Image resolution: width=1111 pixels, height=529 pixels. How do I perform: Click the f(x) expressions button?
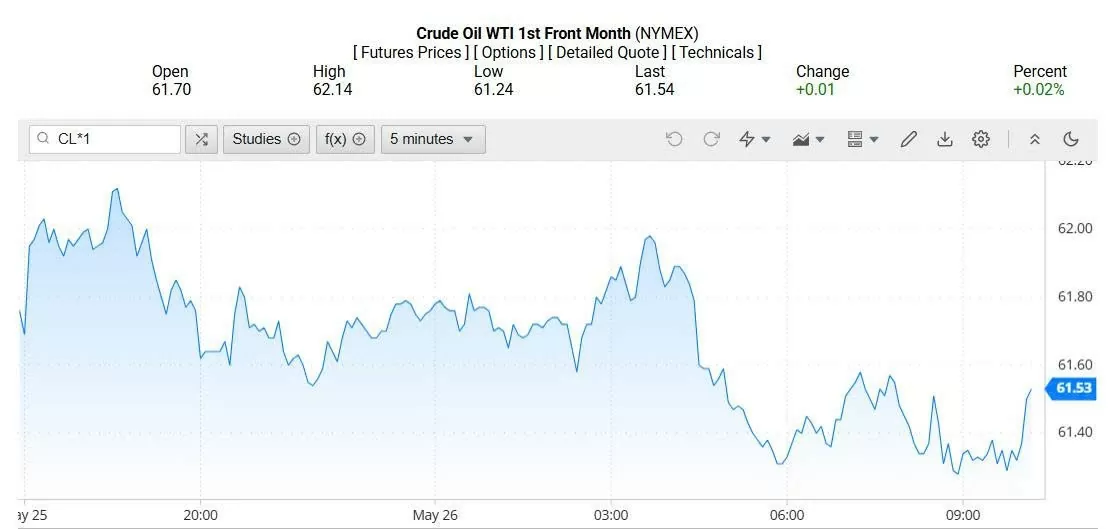click(x=345, y=140)
